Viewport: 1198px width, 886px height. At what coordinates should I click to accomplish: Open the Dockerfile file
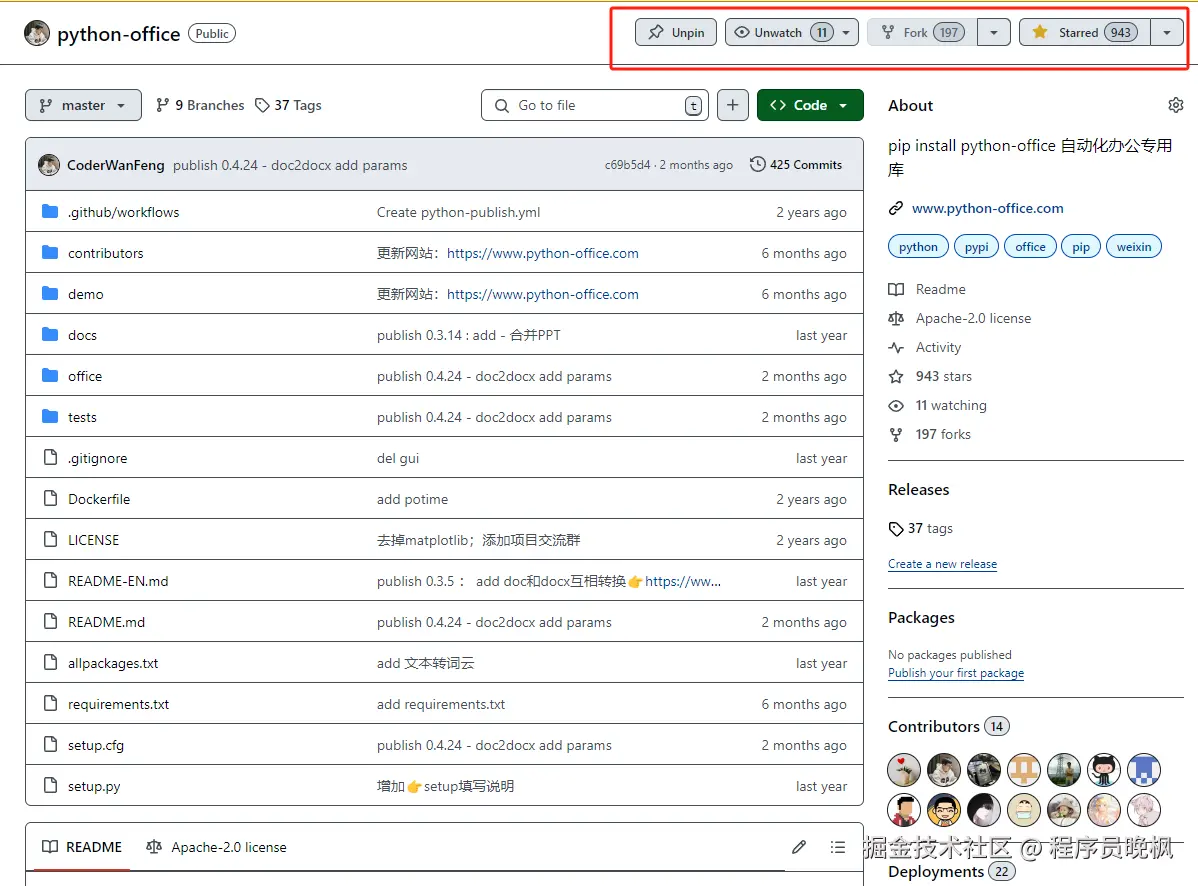99,500
